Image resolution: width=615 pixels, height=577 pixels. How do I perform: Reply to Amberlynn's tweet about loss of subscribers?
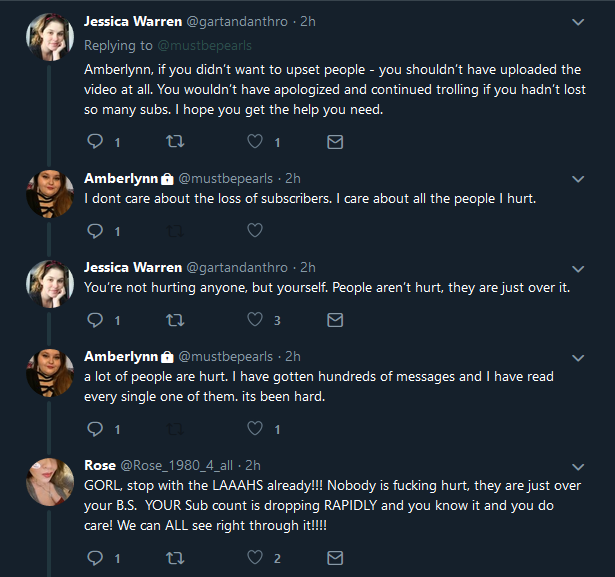tap(95, 231)
